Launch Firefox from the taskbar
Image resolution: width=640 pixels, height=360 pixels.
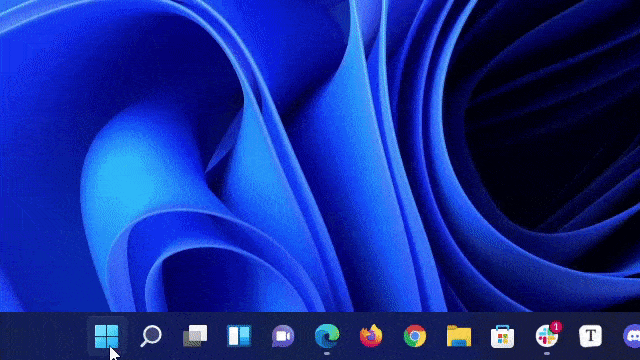[371, 336]
